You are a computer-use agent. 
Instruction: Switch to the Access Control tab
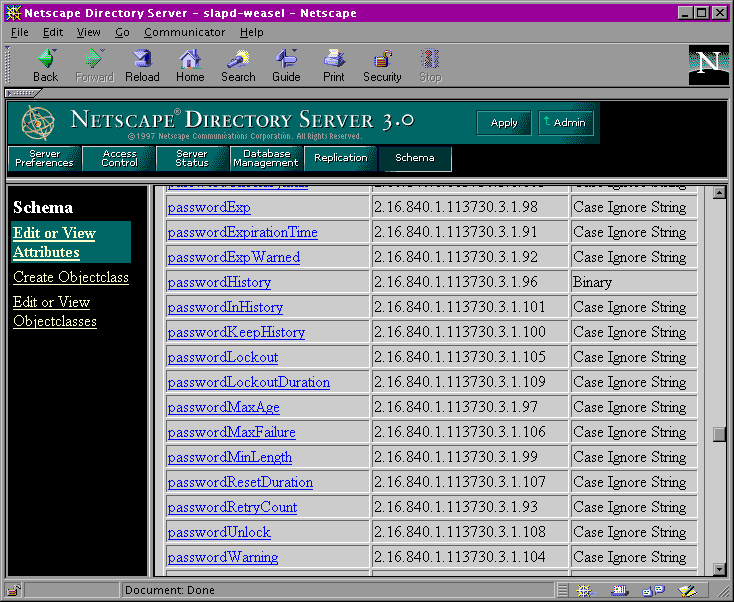tap(119, 159)
